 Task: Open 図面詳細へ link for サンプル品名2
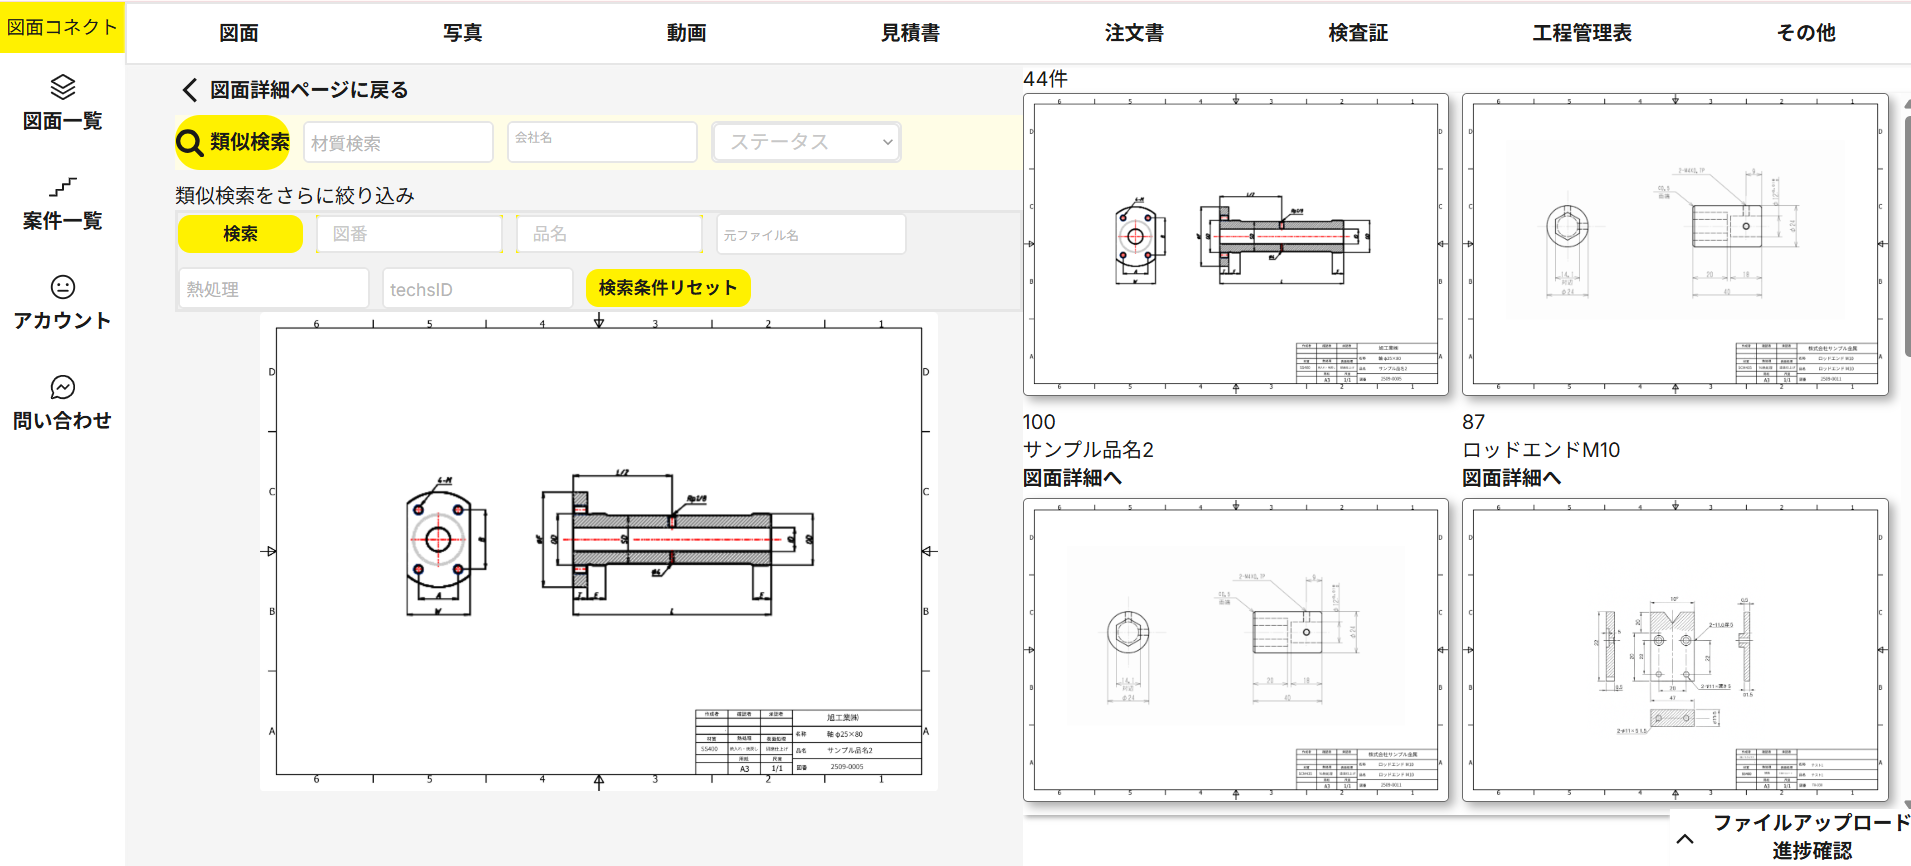(x=1072, y=478)
